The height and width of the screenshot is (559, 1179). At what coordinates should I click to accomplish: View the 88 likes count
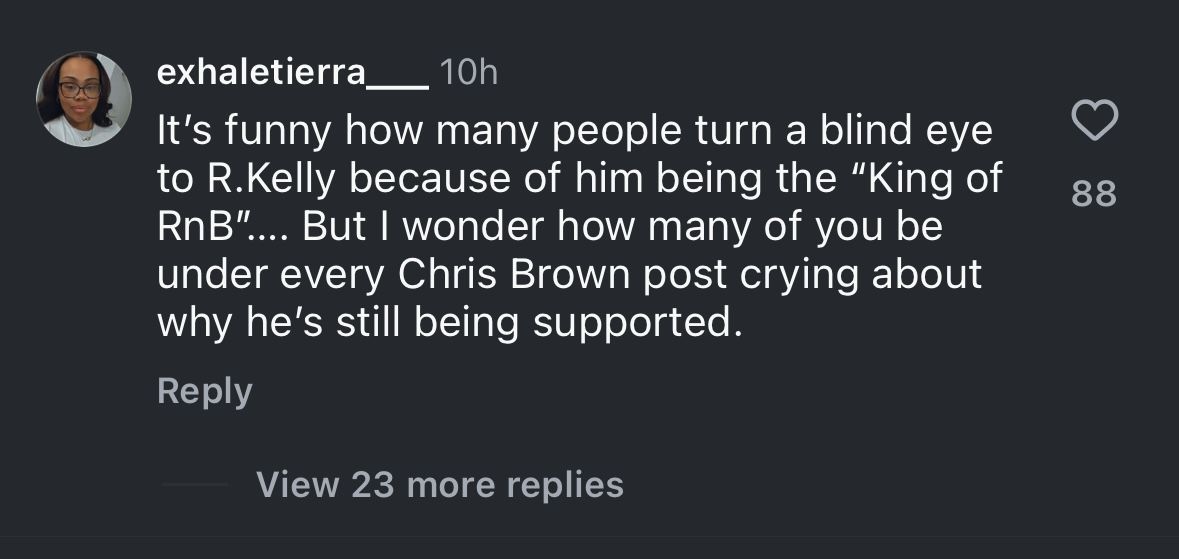1093,193
